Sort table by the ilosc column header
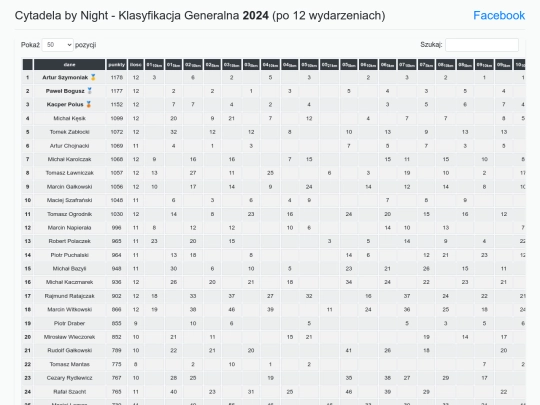Image resolution: width=540 pixels, height=405 pixels. coord(136,65)
